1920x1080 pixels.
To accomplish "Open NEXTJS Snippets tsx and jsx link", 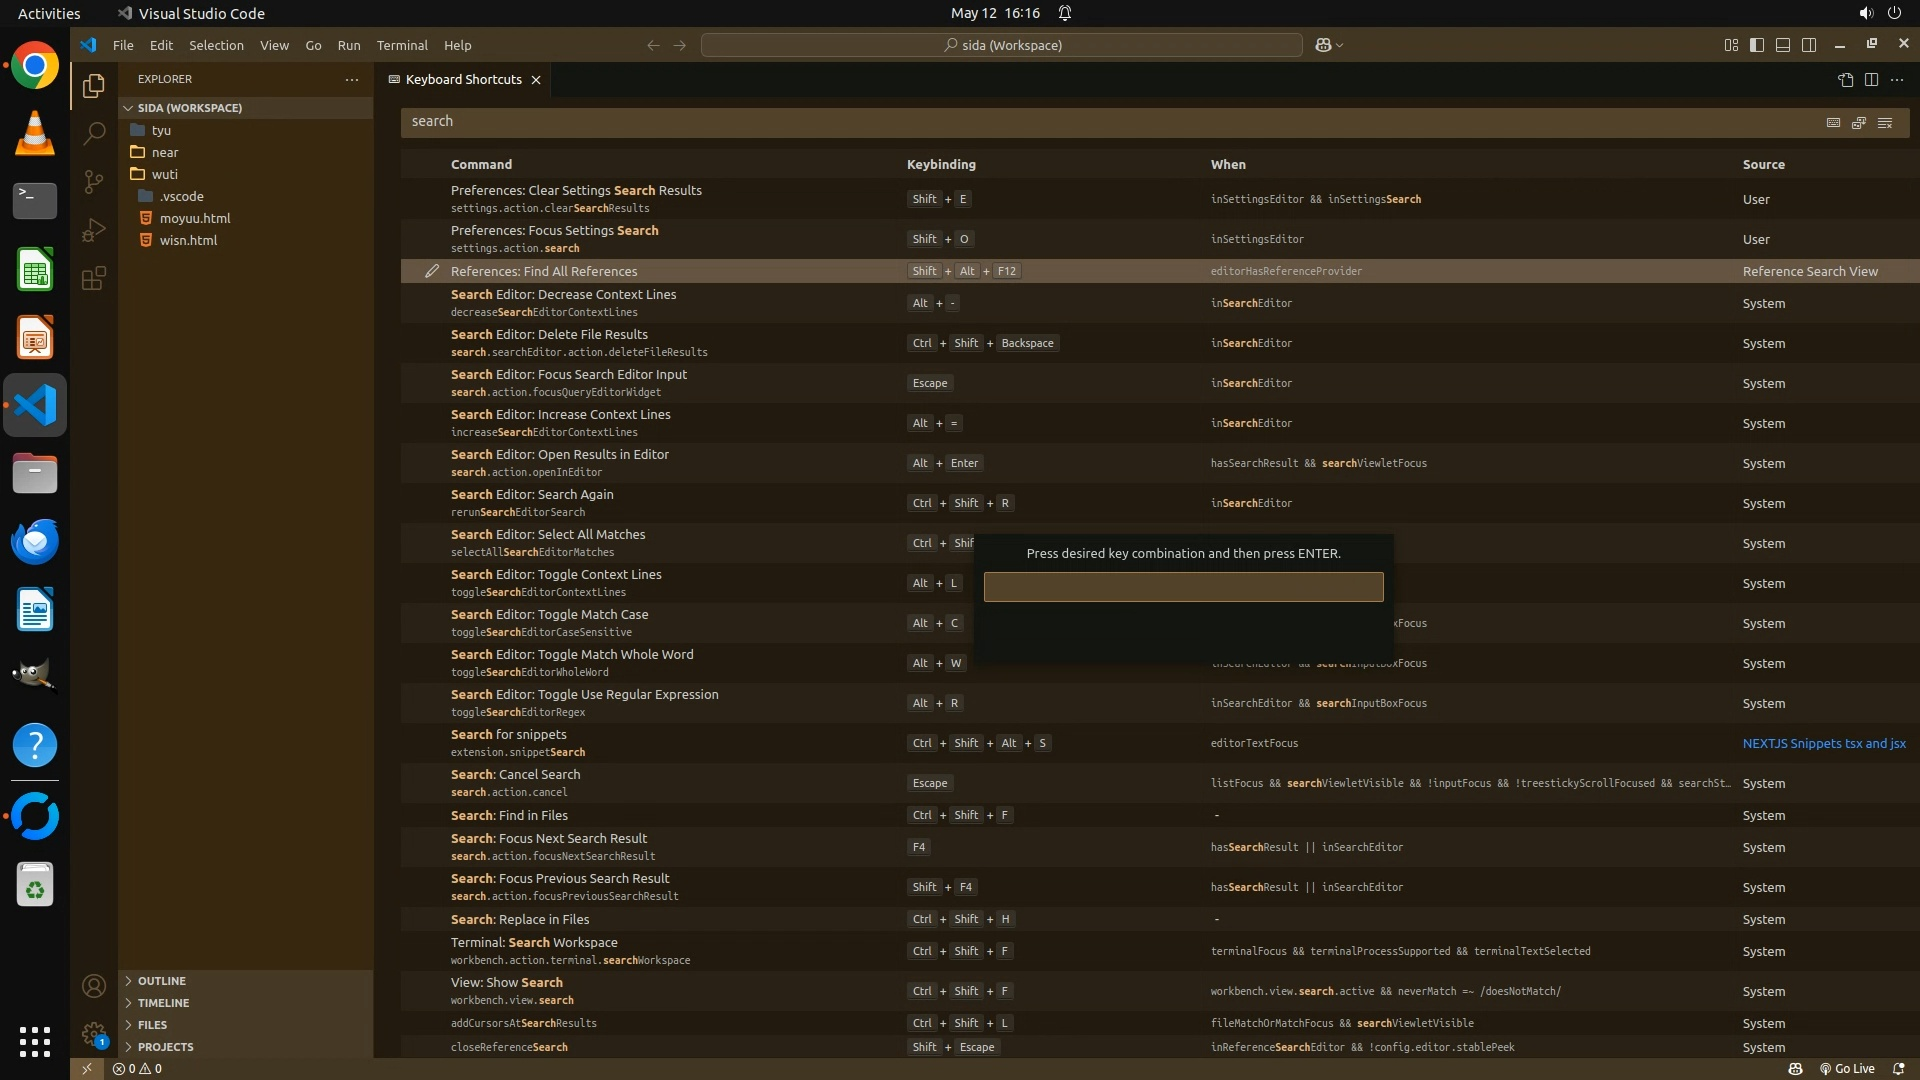I will point(1823,743).
